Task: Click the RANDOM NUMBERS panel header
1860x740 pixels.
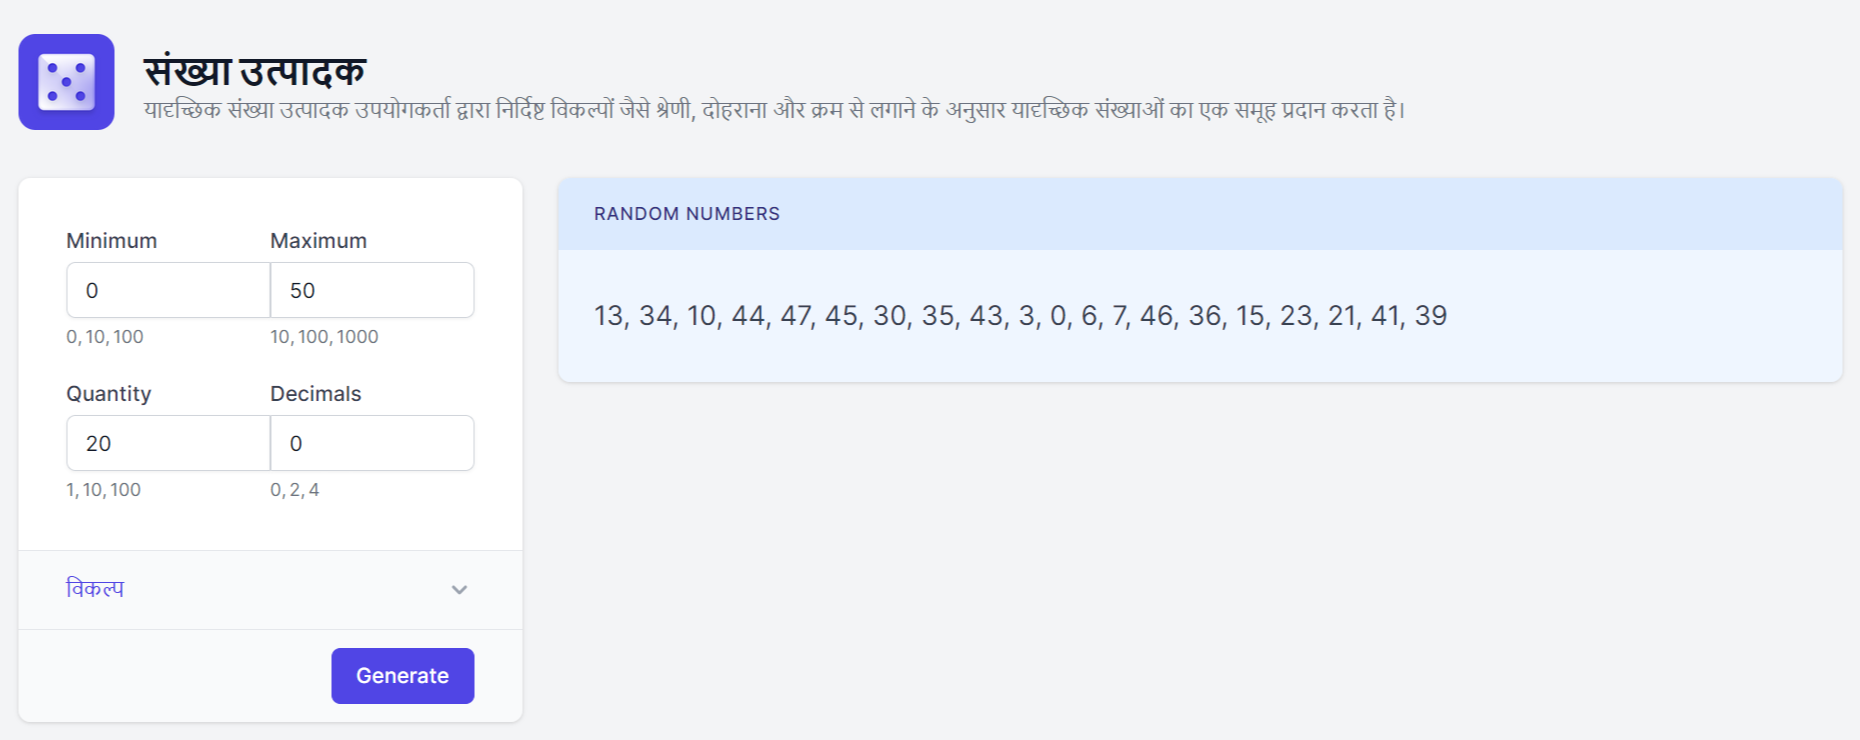Action: click(x=687, y=214)
